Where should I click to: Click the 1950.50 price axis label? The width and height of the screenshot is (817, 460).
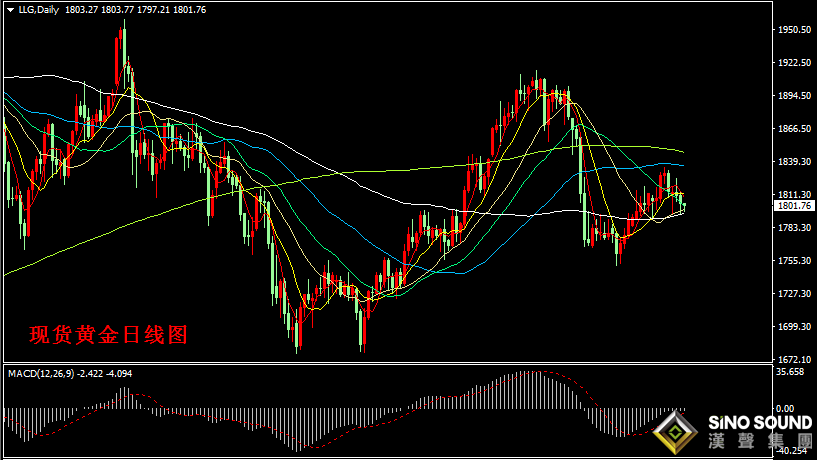tap(795, 30)
